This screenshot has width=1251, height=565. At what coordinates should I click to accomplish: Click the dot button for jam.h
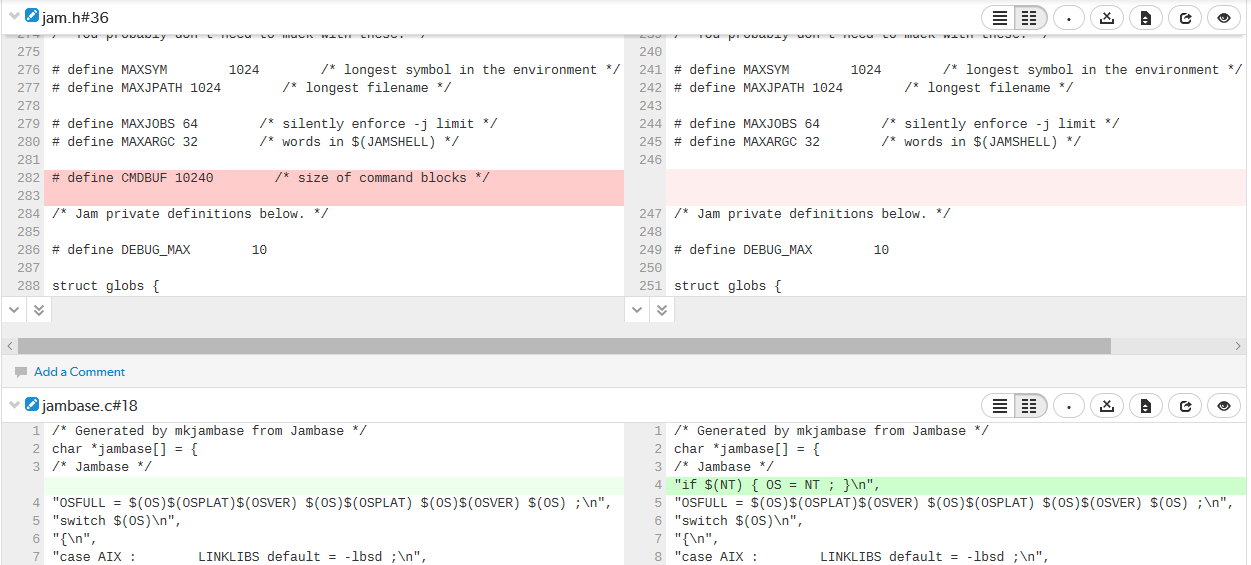point(1068,18)
